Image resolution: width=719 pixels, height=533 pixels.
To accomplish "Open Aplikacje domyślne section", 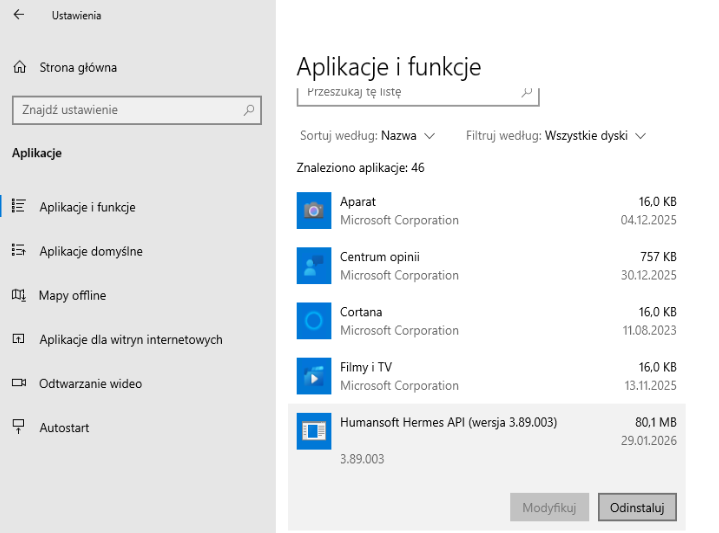I will click(x=90, y=251).
